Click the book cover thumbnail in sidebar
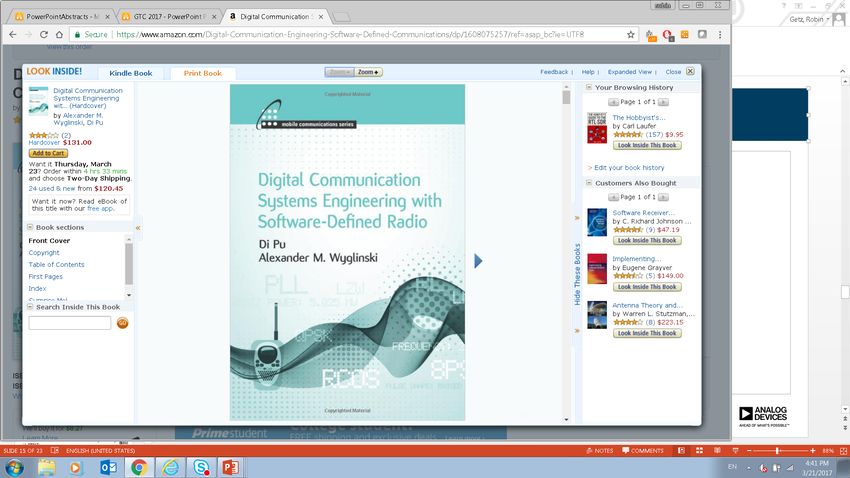The width and height of the screenshot is (850, 478). pos(38,101)
